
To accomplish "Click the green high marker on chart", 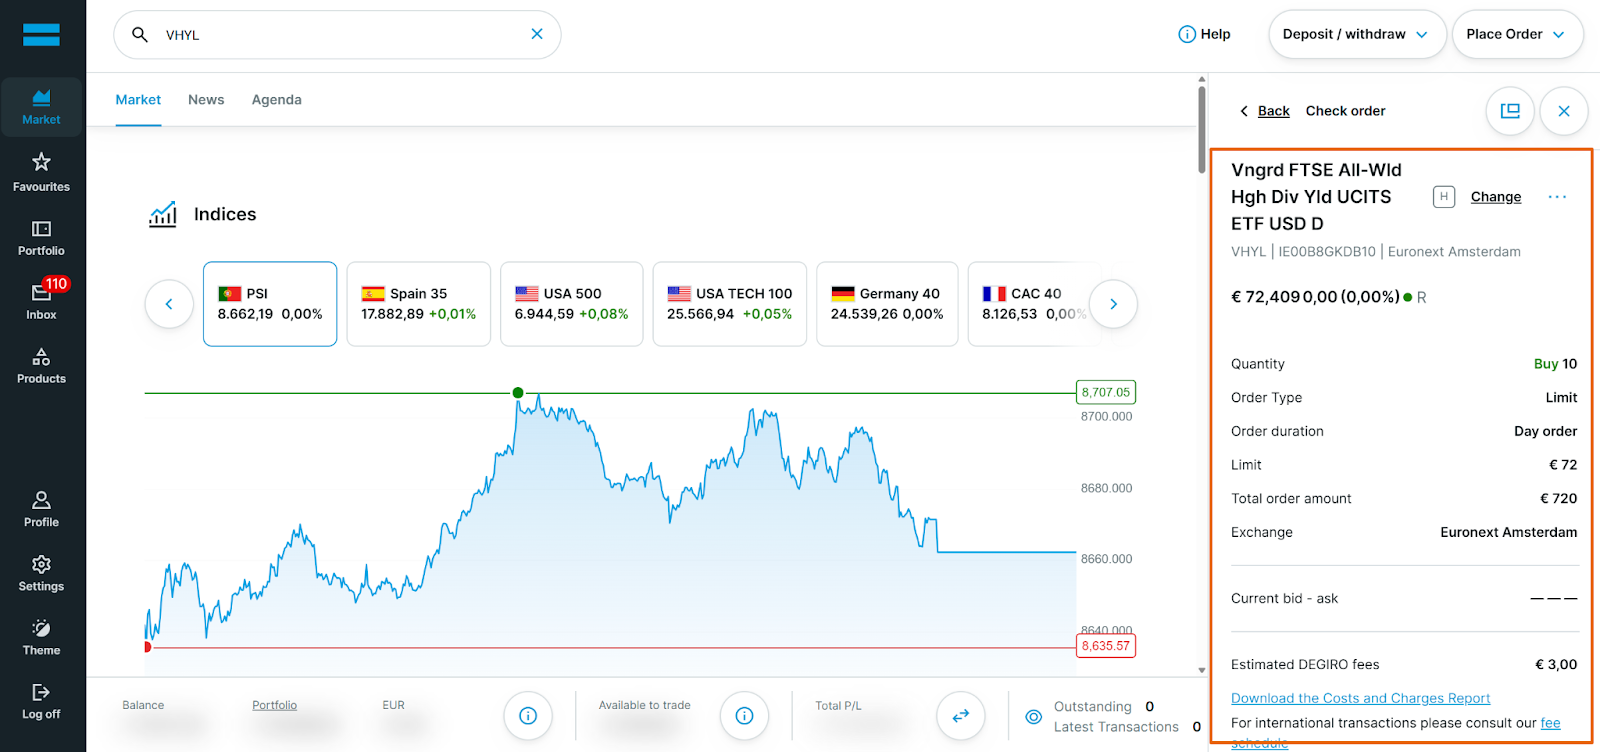I will [518, 393].
